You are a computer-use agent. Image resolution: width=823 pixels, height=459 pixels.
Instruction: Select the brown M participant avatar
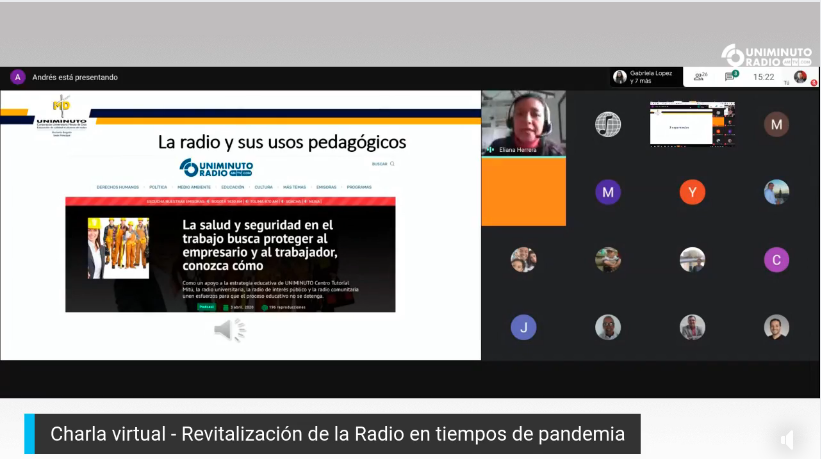[776, 124]
